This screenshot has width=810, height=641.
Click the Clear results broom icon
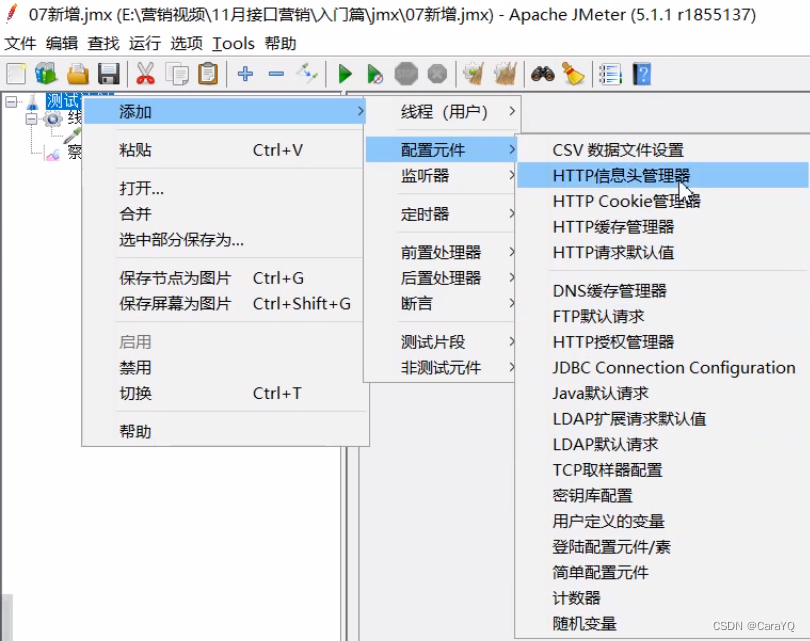pos(474,74)
